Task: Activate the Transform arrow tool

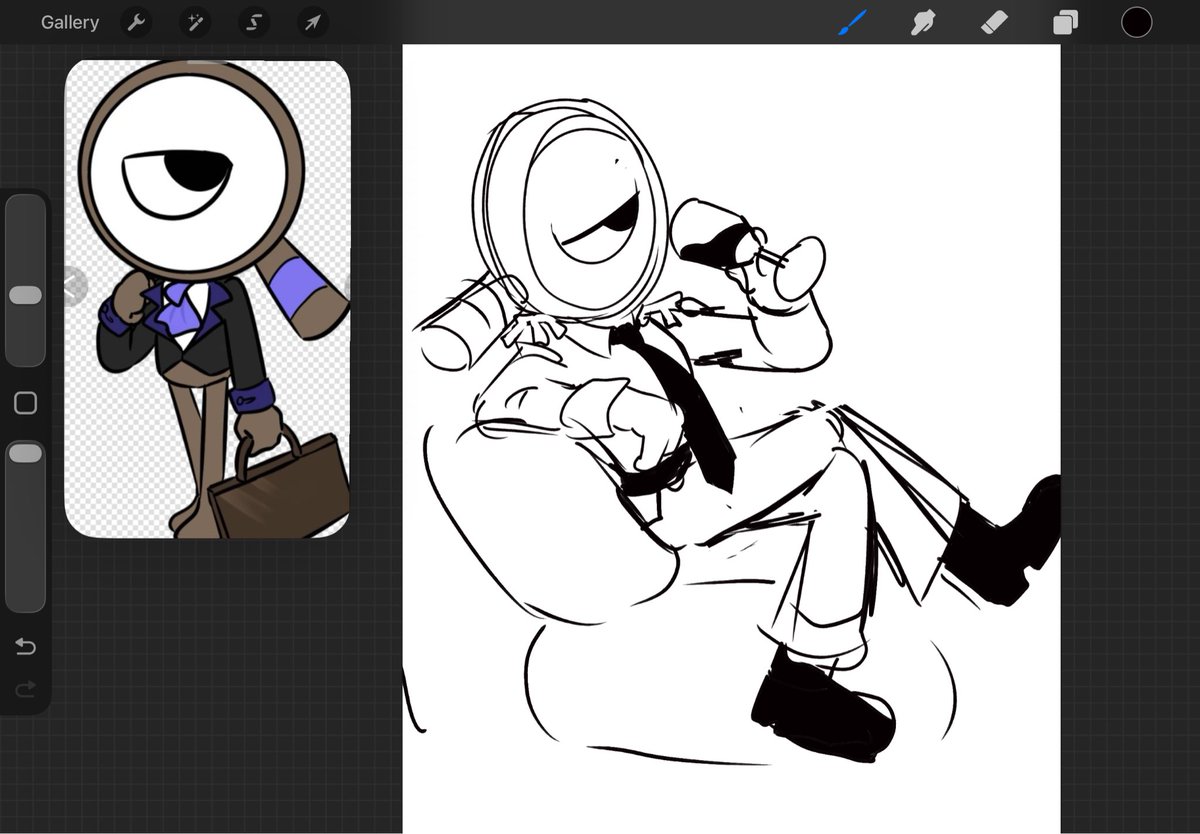Action: 313,22
